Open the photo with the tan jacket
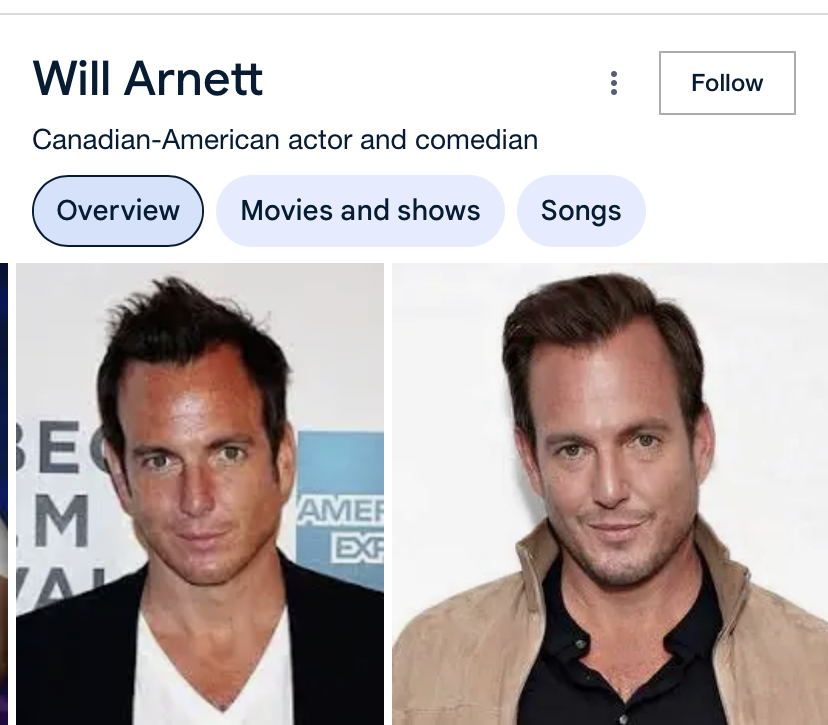This screenshot has width=828, height=725. [609, 494]
